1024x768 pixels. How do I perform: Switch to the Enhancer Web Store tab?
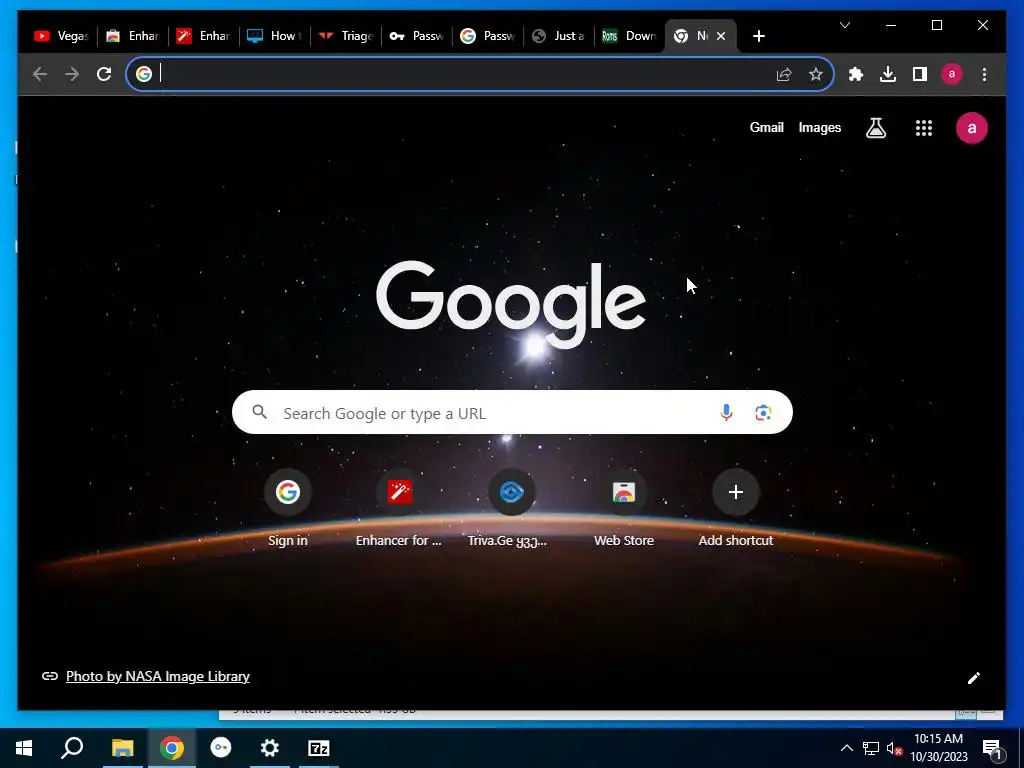pos(133,36)
